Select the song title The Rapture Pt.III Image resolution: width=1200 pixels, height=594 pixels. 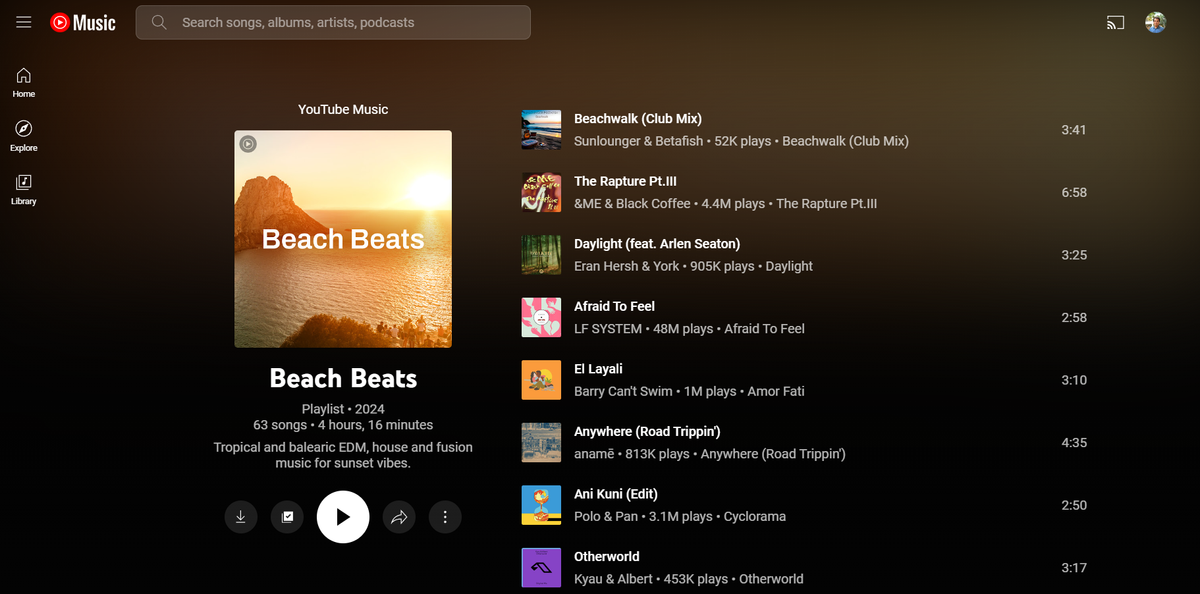pyautogui.click(x=625, y=181)
